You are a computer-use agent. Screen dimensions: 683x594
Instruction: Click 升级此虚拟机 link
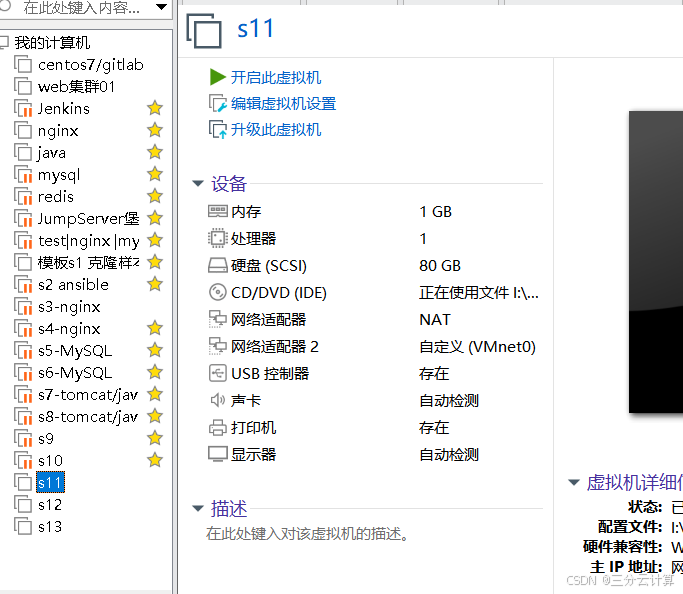pos(276,130)
